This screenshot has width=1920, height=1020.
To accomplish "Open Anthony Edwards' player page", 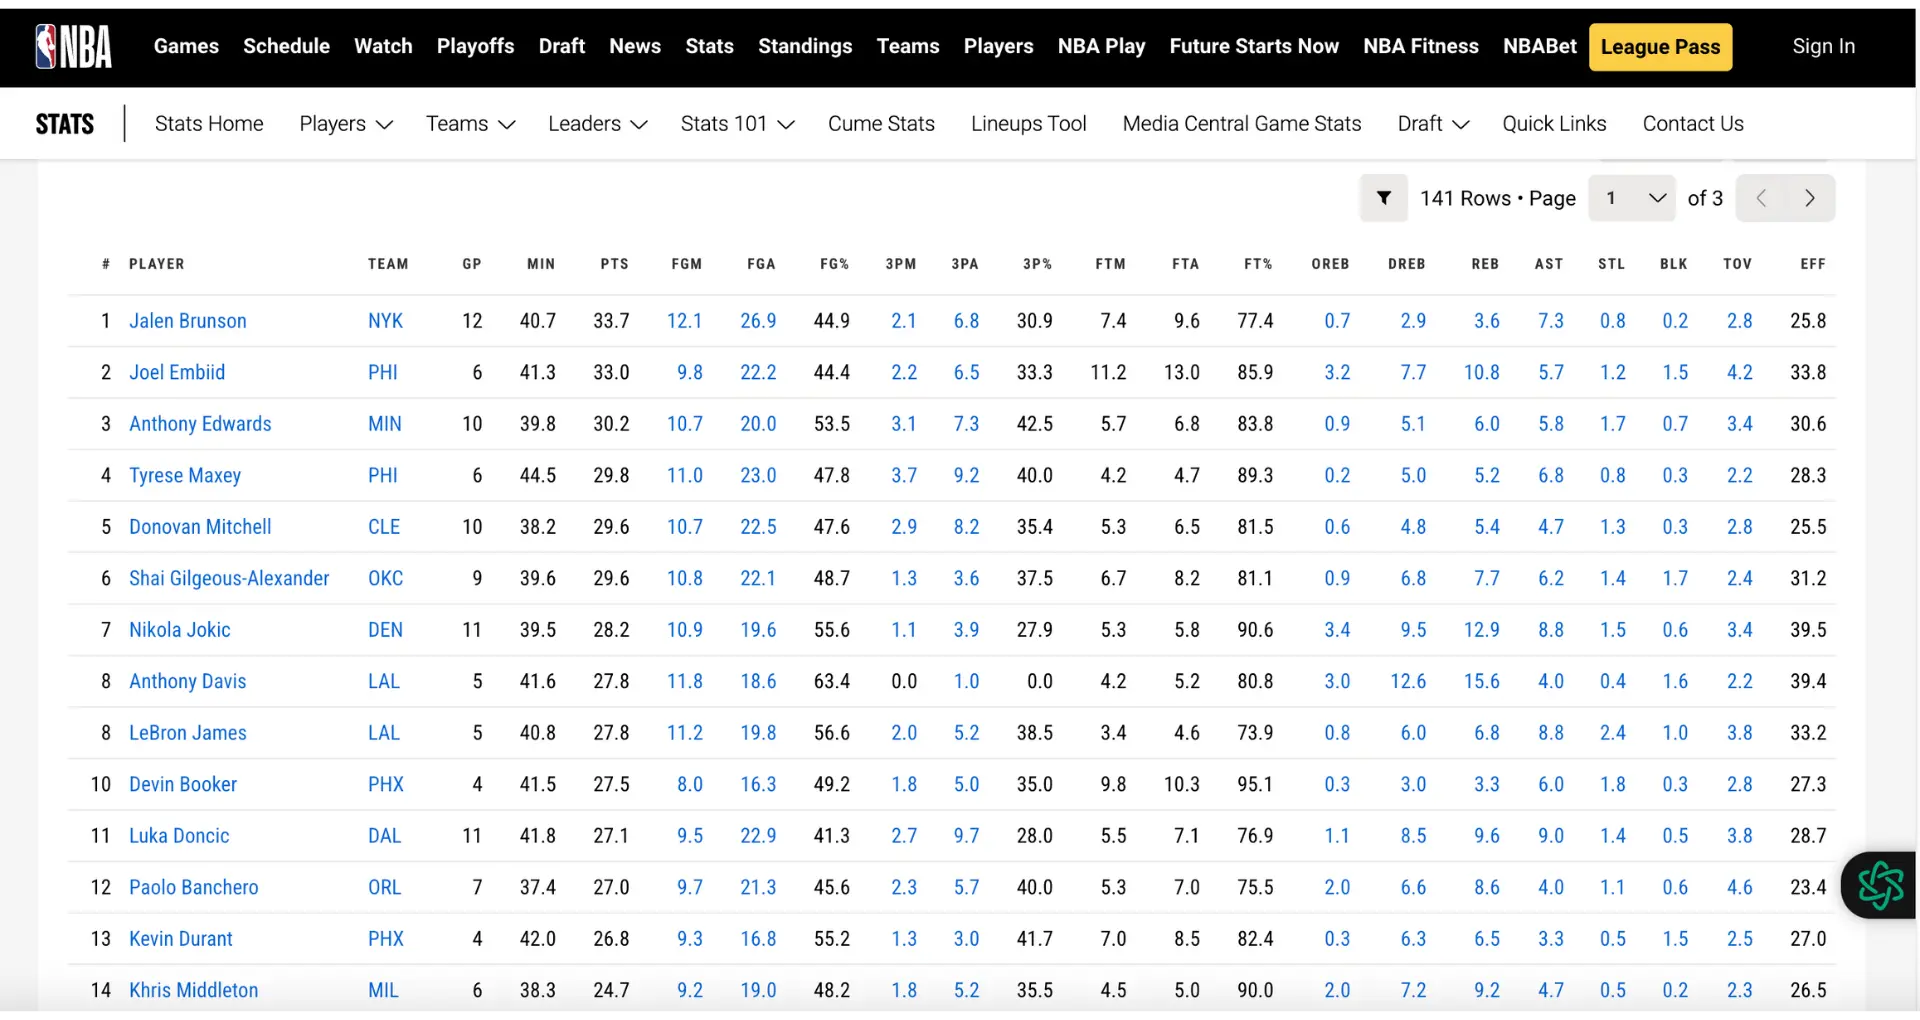I will pos(200,424).
